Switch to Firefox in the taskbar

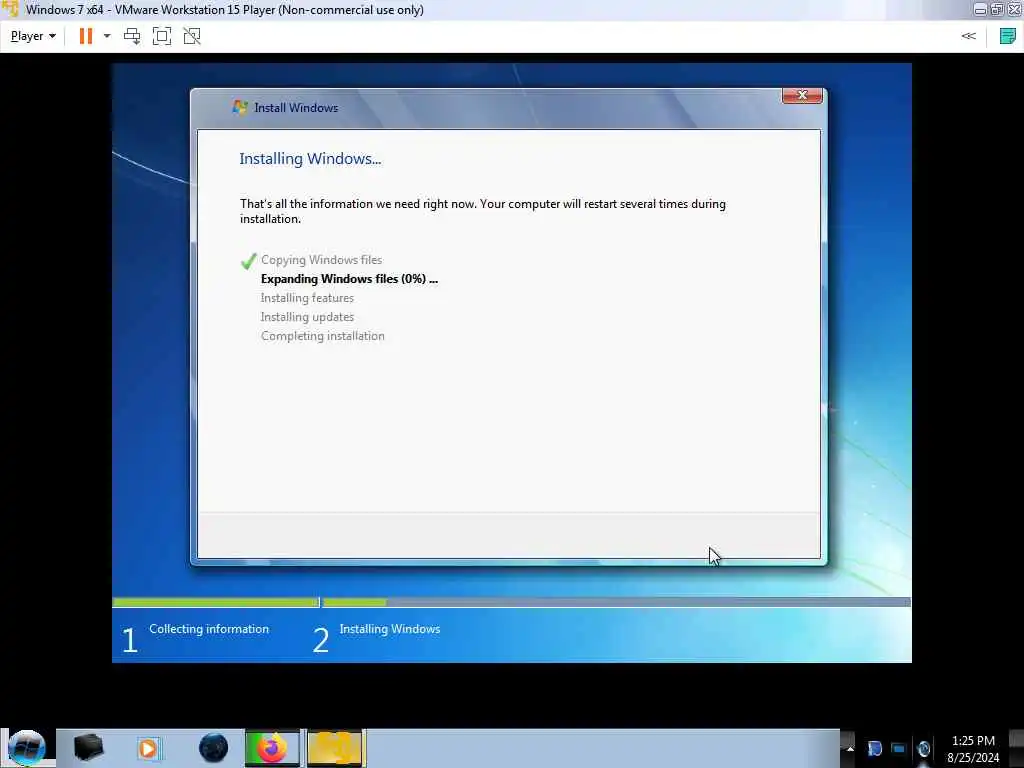[x=272, y=748]
